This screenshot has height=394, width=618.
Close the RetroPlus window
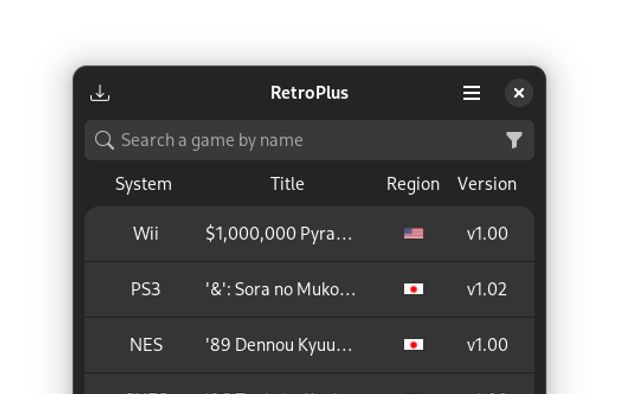tap(519, 93)
